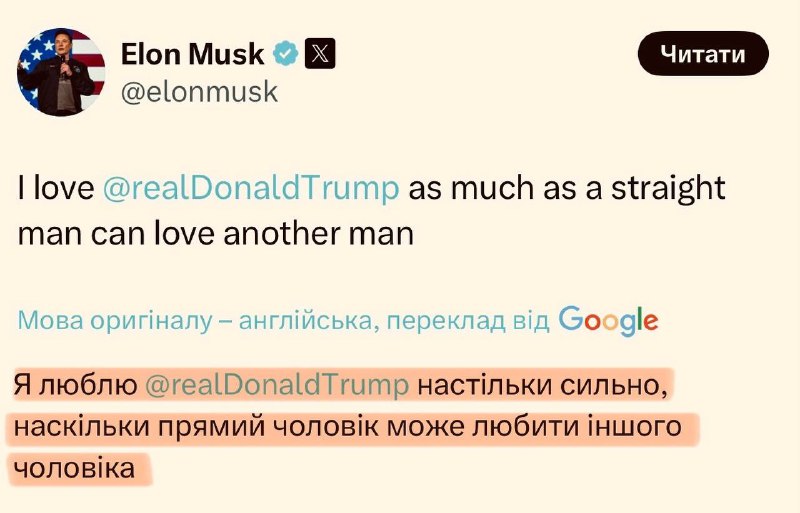This screenshot has width=800, height=513.
Task: Open the @elonmusk handle
Action: pyautogui.click(x=199, y=92)
